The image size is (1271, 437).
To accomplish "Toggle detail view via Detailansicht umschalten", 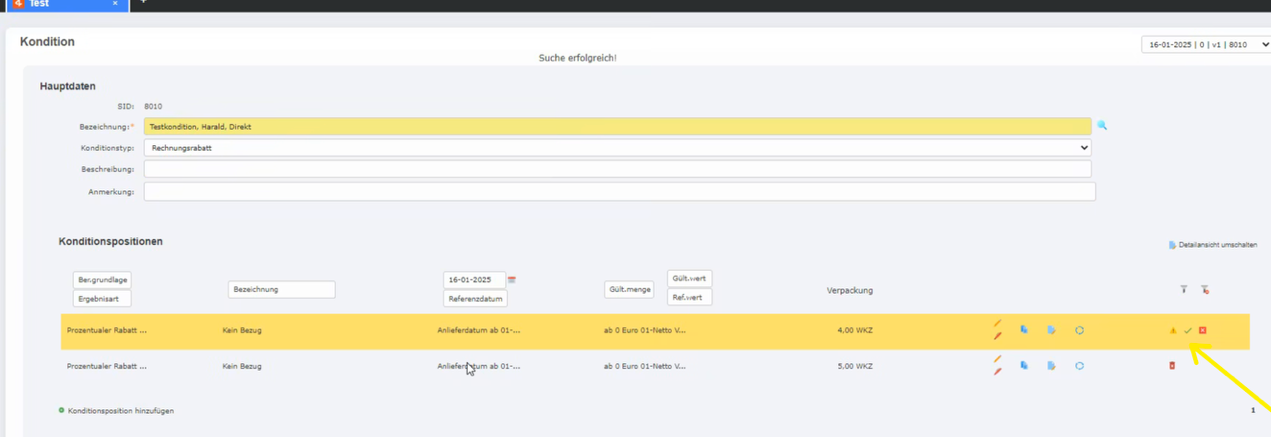I will [1213, 245].
